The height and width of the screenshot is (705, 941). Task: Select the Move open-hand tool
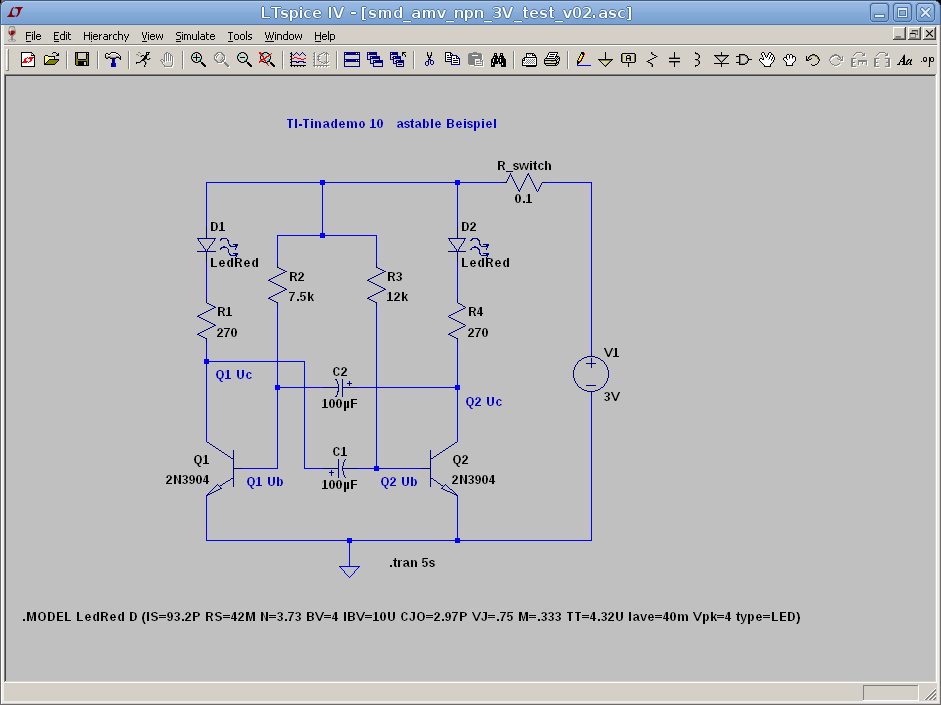767,59
